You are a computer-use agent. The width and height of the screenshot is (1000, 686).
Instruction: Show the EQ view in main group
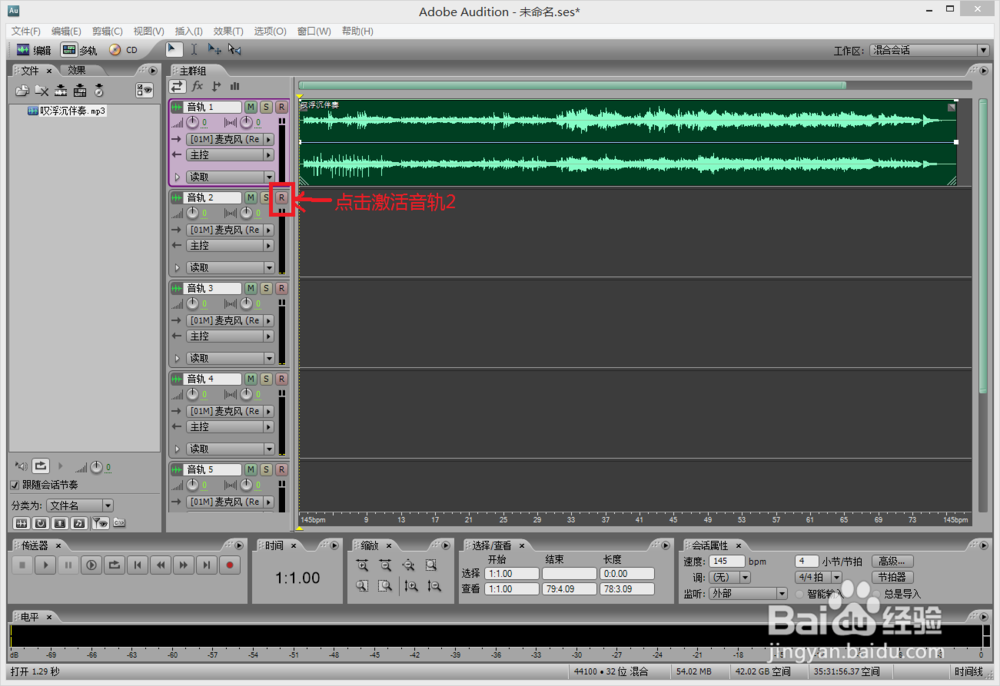(235, 86)
